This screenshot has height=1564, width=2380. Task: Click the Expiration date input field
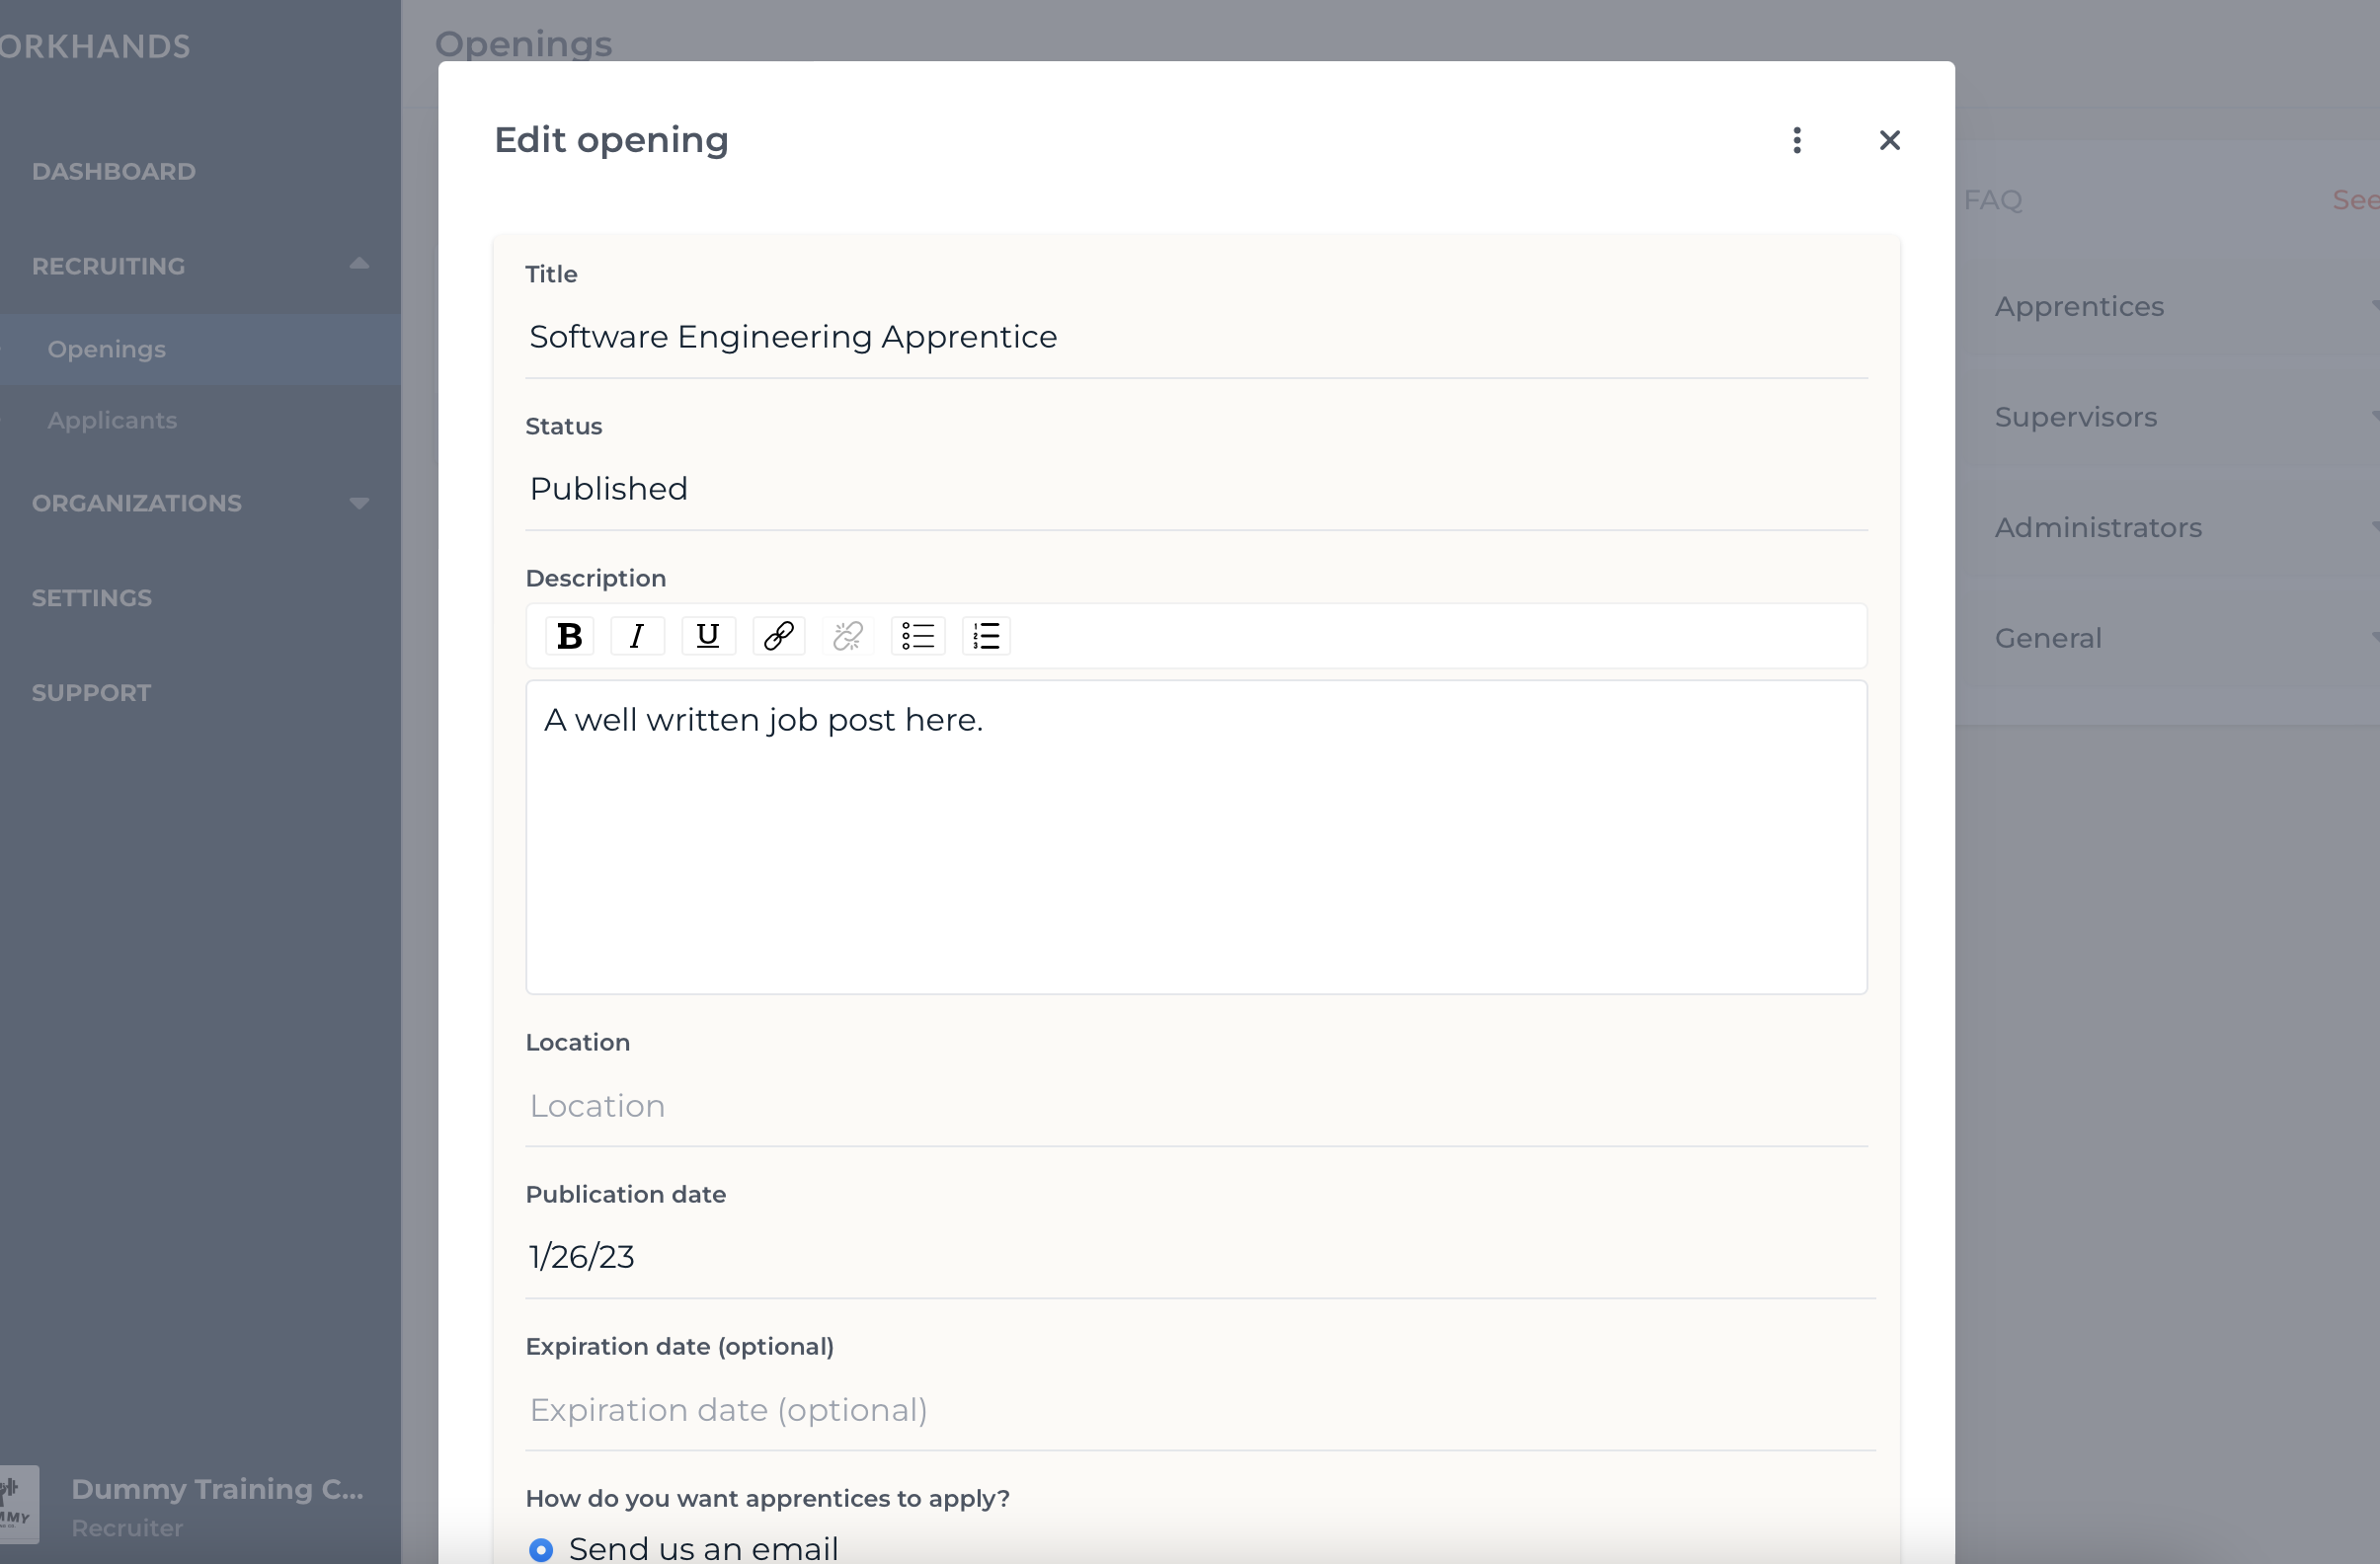[1196, 1410]
